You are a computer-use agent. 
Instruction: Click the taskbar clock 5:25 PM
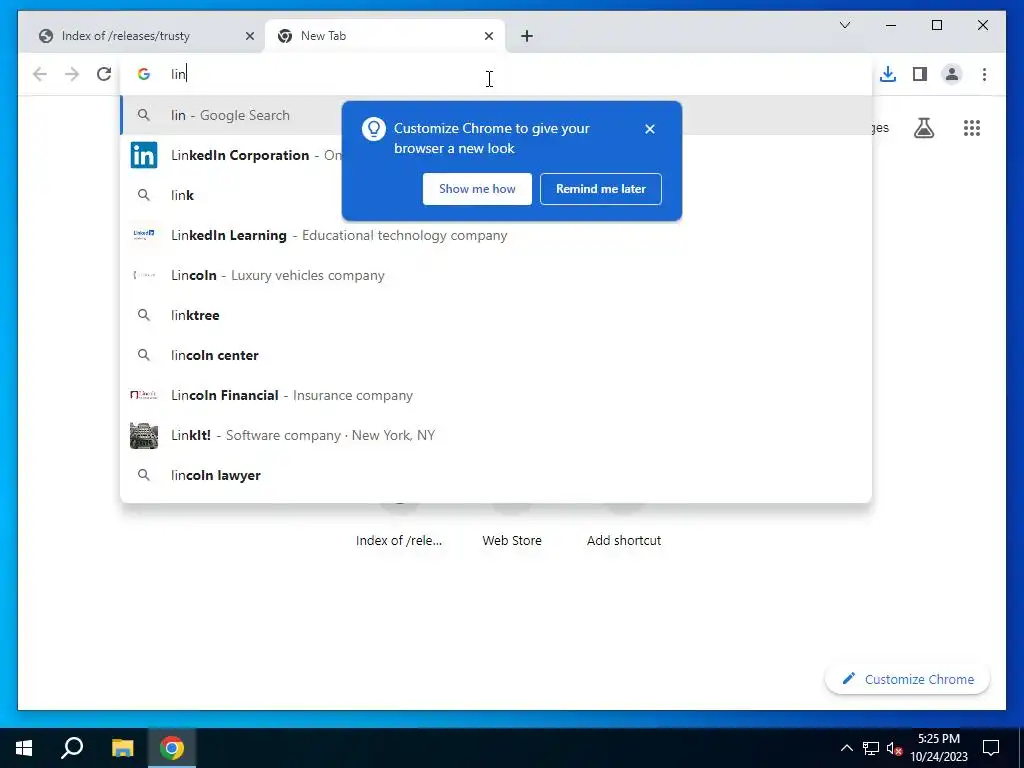939,748
